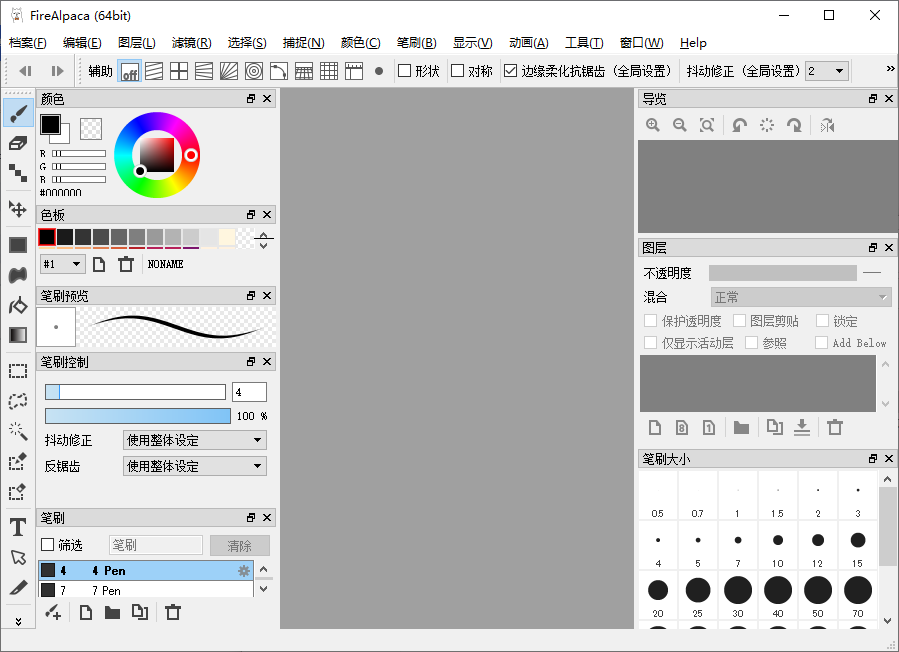Select the Brush tool in left toolbar
899x652 pixels.
tap(18, 113)
